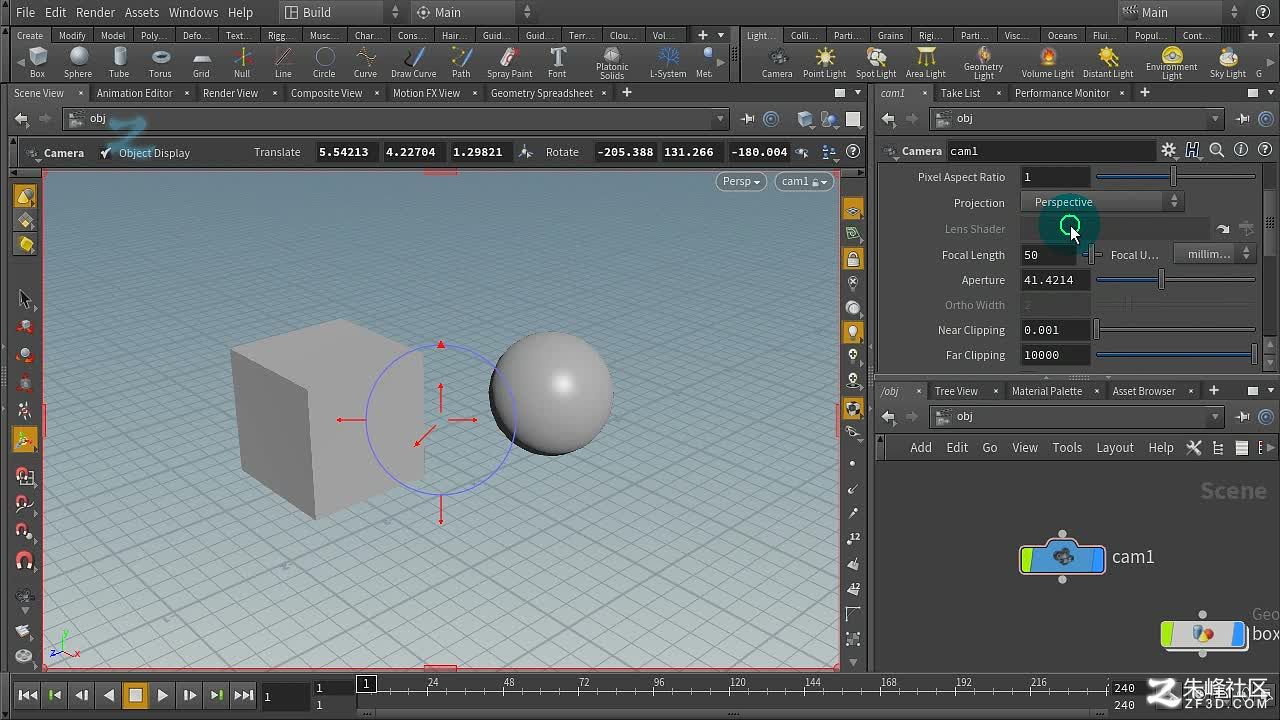Create a Sphere from the shelf

point(78,62)
